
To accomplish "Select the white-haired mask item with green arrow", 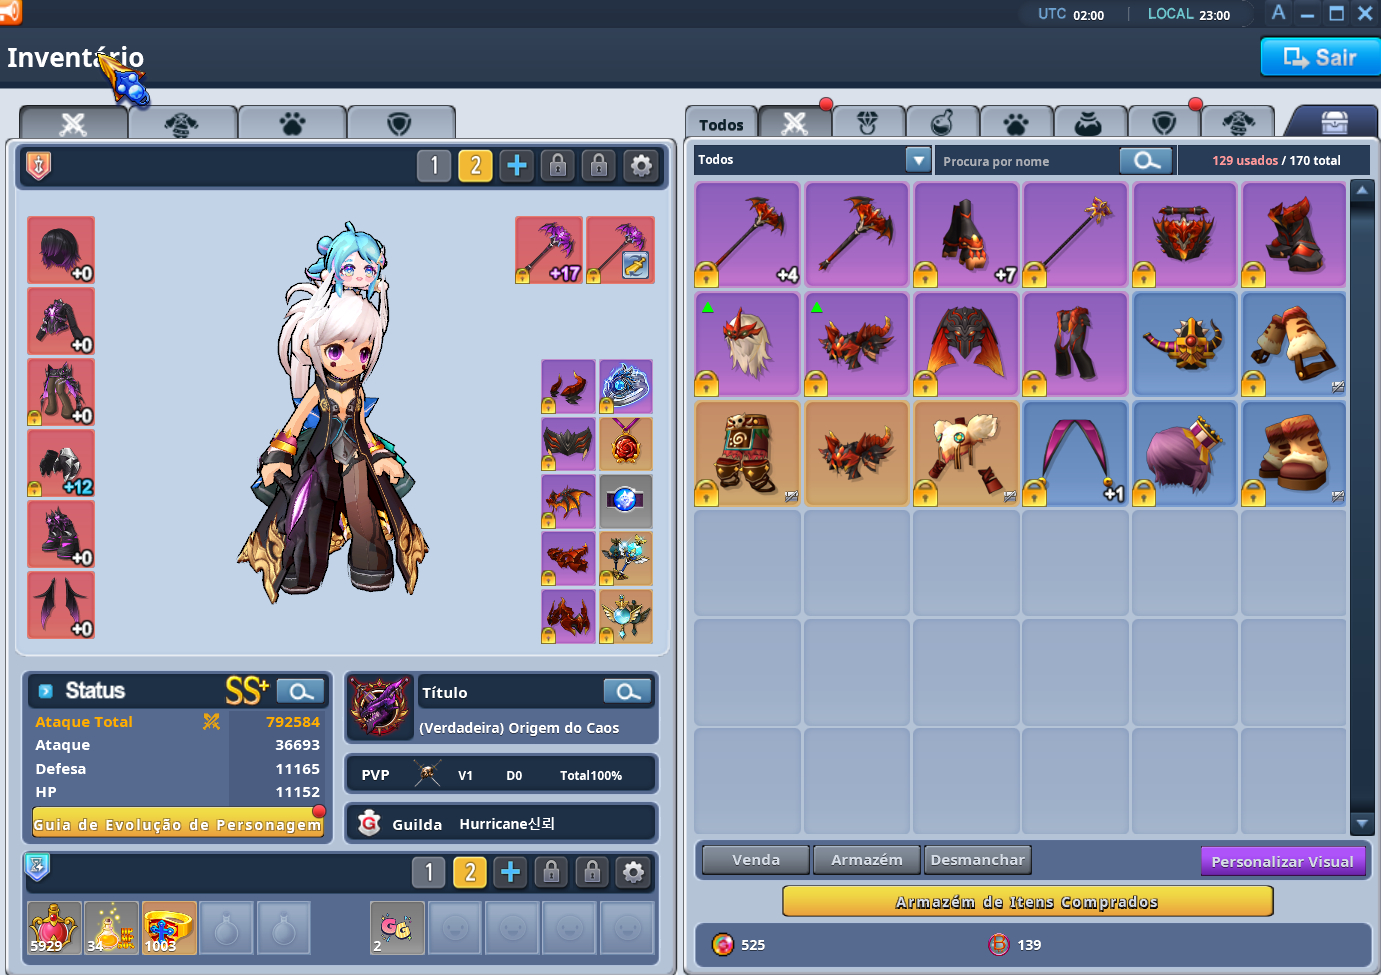I will coord(747,344).
